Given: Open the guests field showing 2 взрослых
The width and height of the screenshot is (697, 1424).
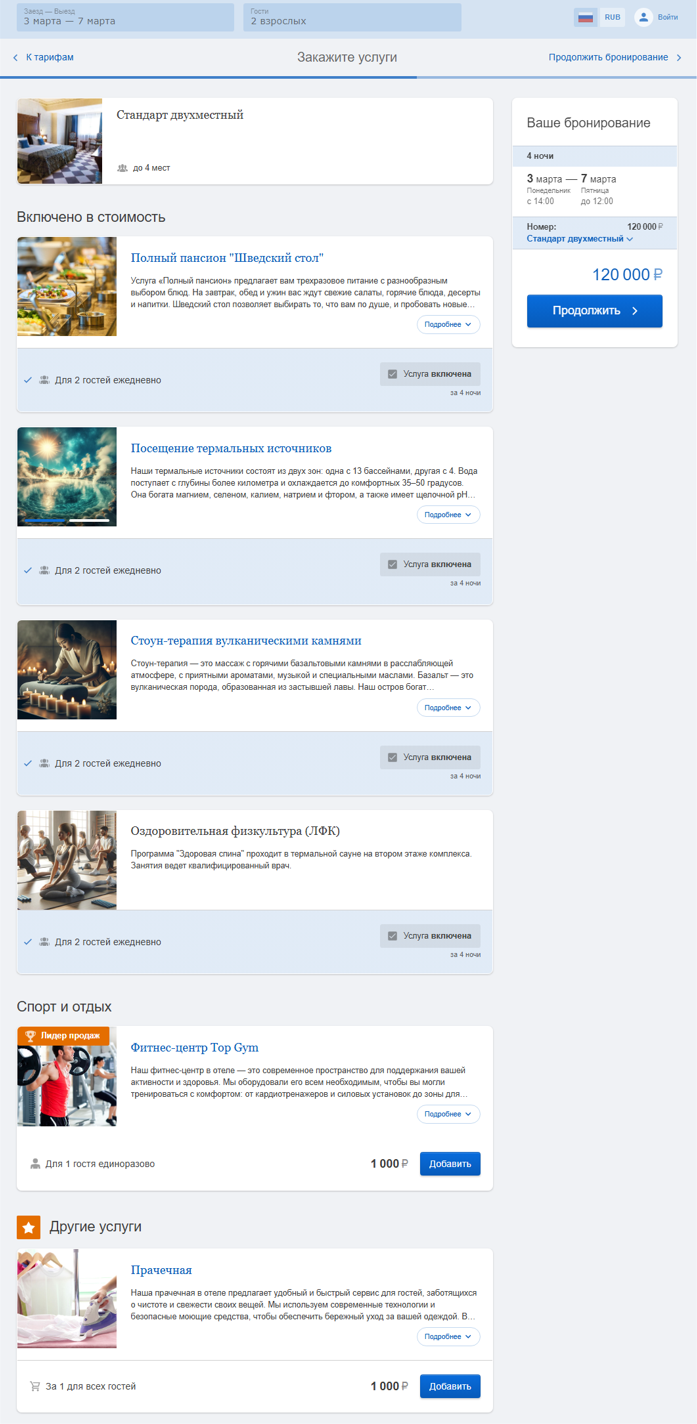Looking at the screenshot, I should click(352, 17).
